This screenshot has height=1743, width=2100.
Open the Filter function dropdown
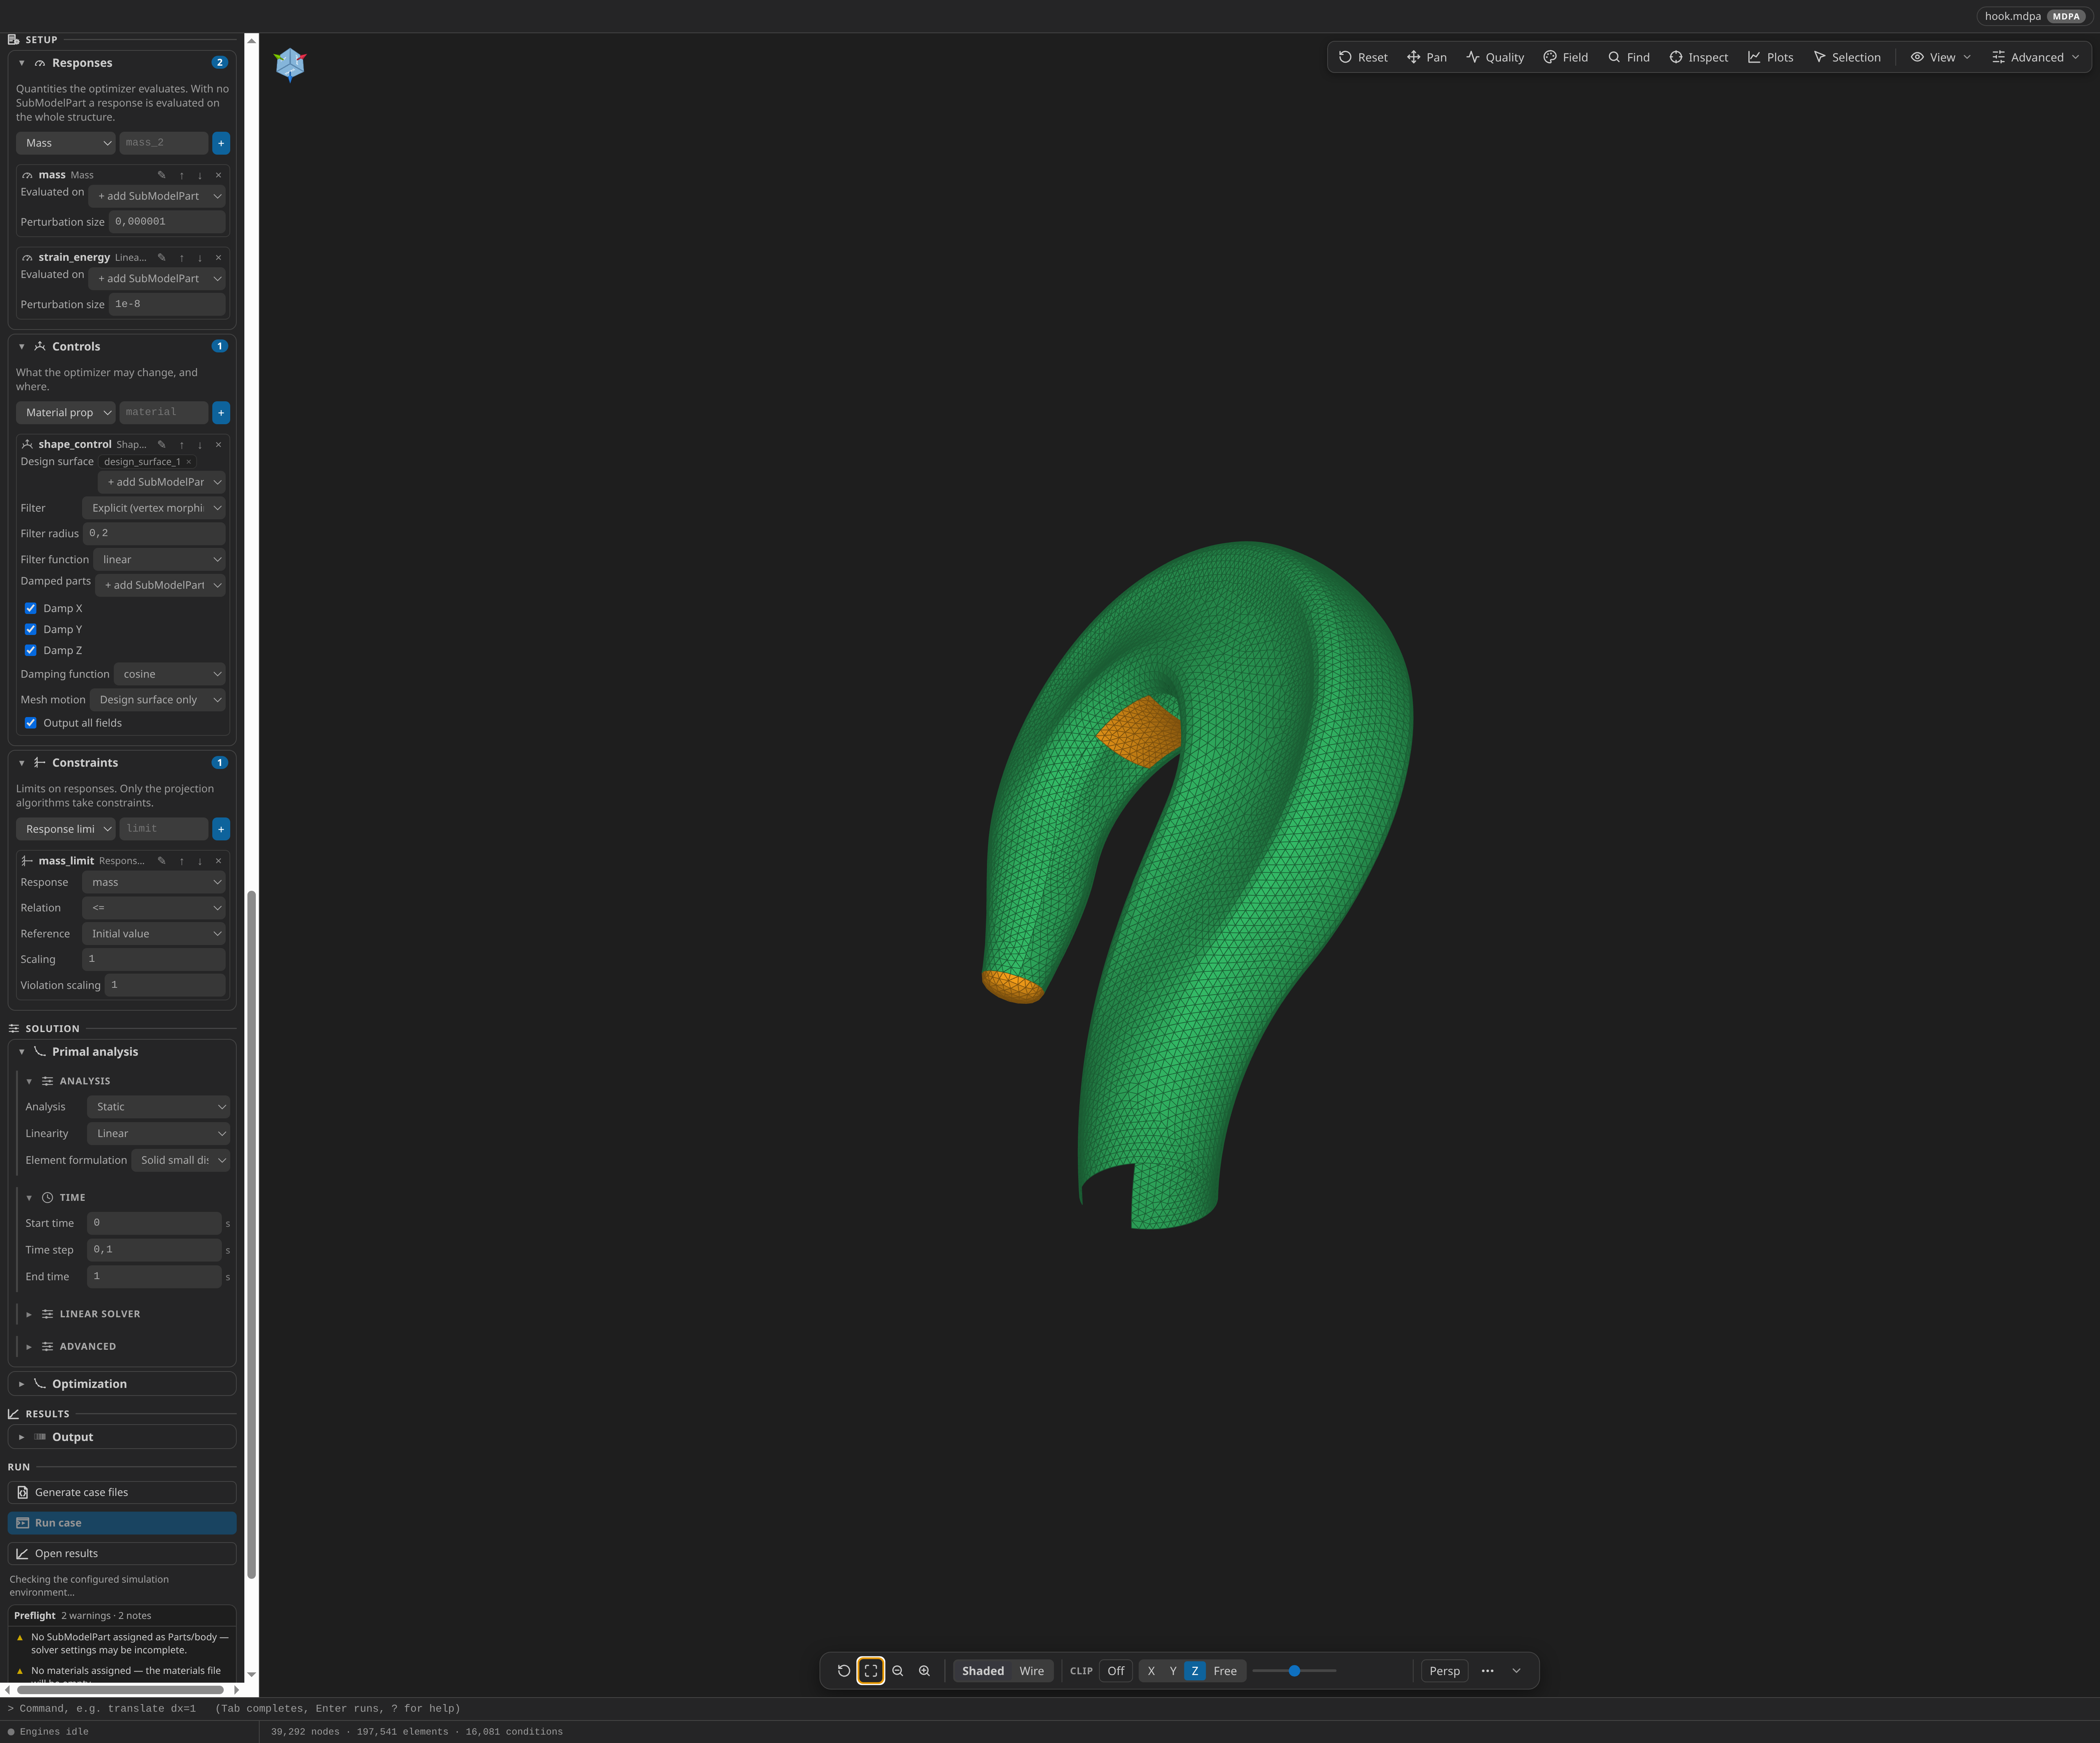[159, 560]
